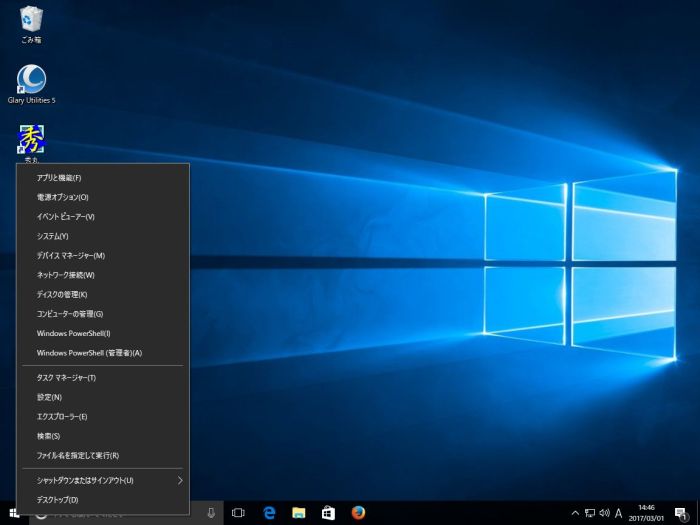The image size is (700, 525).
Task: Open Firefox from the taskbar
Action: (x=358, y=512)
